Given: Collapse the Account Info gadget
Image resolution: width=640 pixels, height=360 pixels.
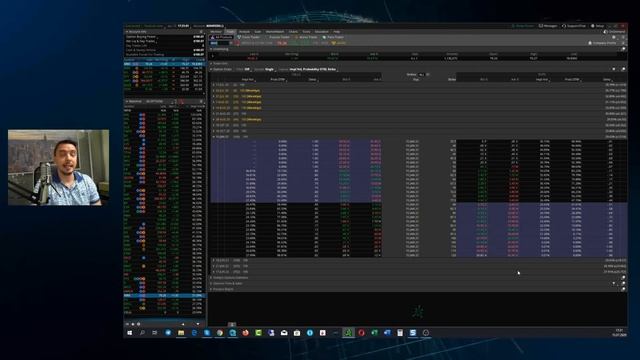Looking at the screenshot, I should (x=127, y=31).
